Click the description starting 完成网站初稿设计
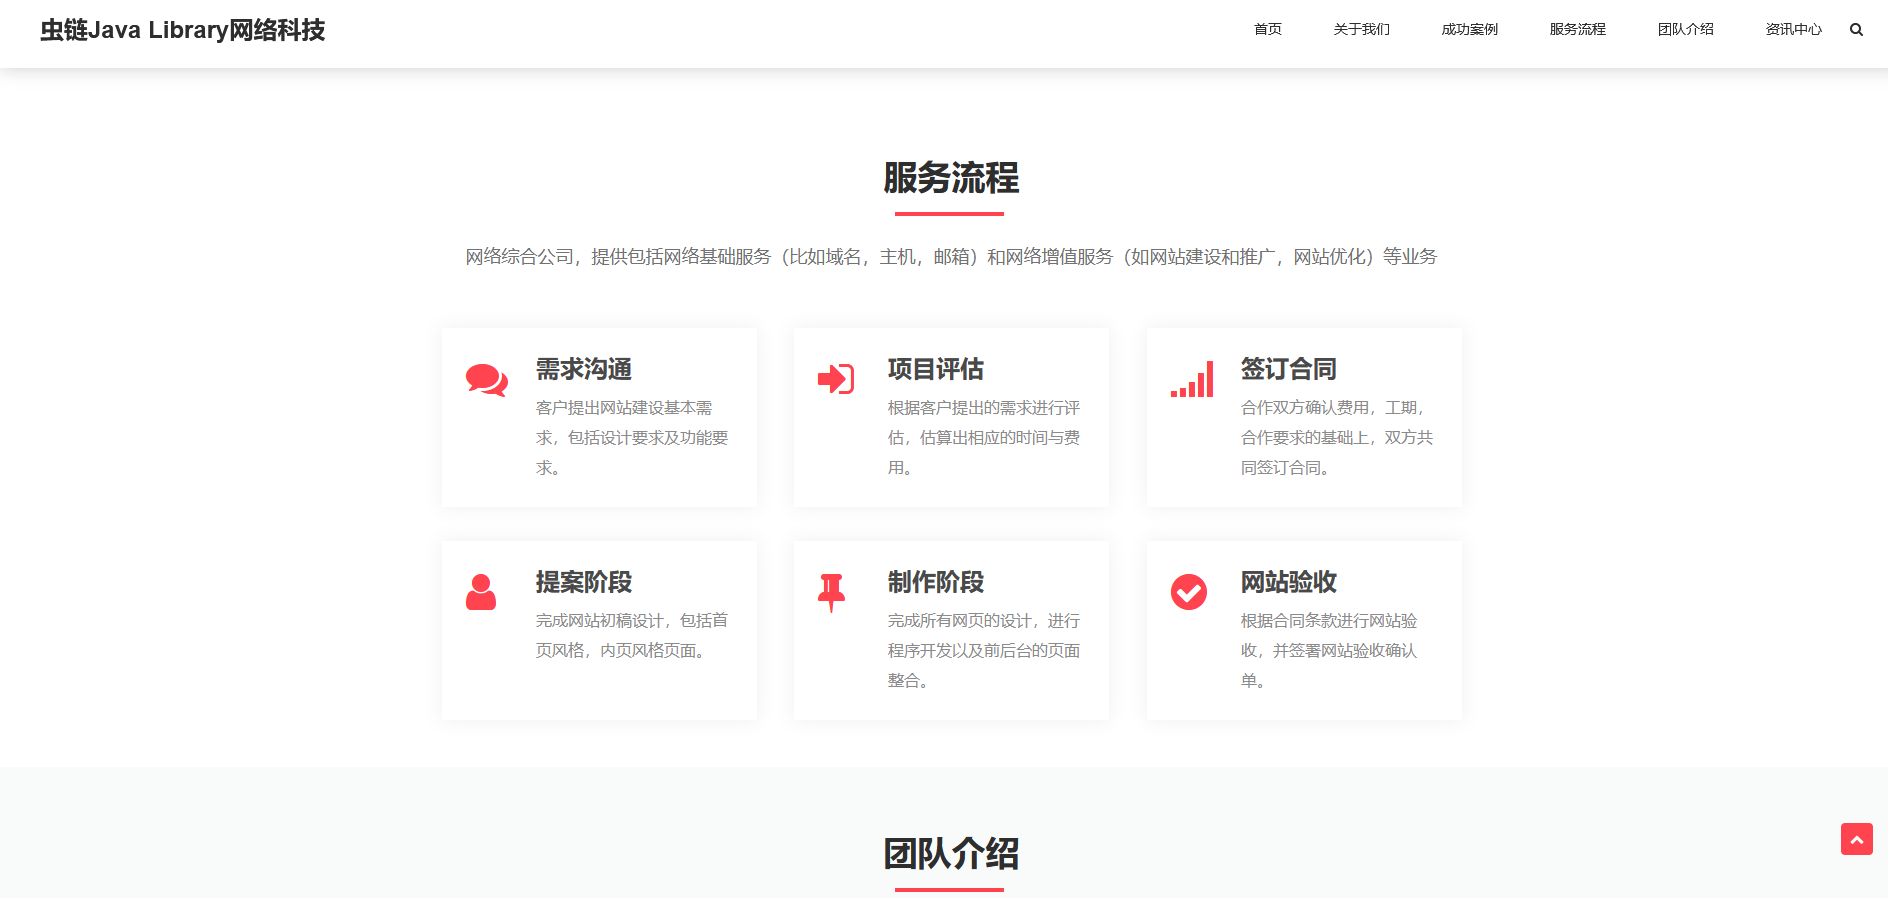The width and height of the screenshot is (1888, 898). 632,636
